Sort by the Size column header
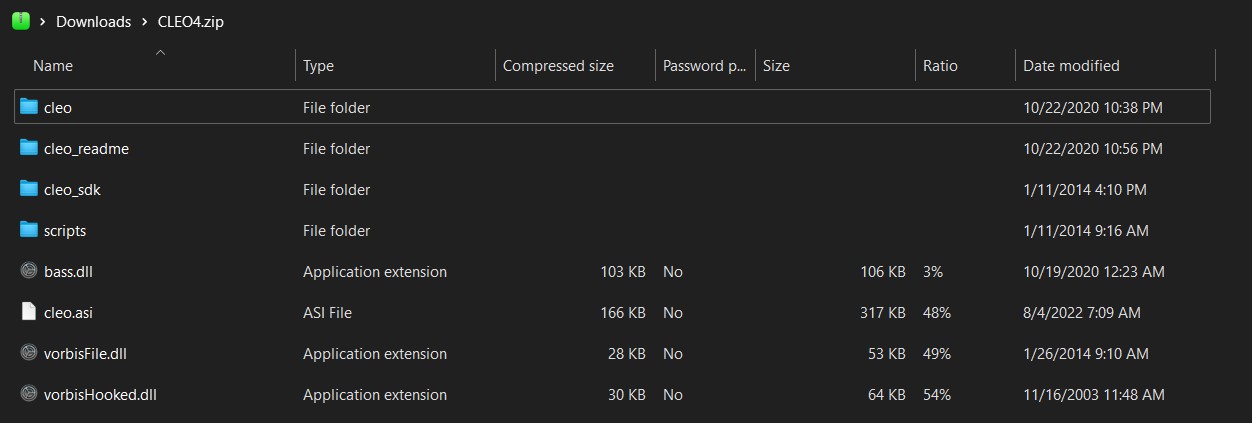Image resolution: width=1252 pixels, height=423 pixels. 776,66
